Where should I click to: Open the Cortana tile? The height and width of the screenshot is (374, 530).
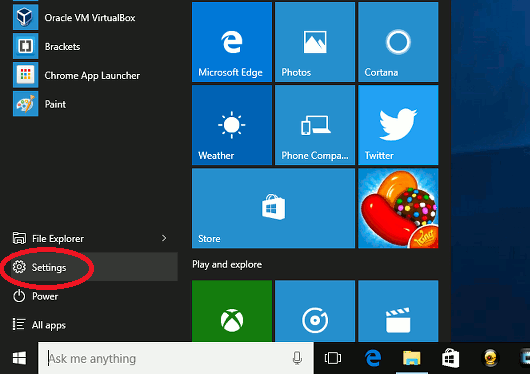pos(398,42)
